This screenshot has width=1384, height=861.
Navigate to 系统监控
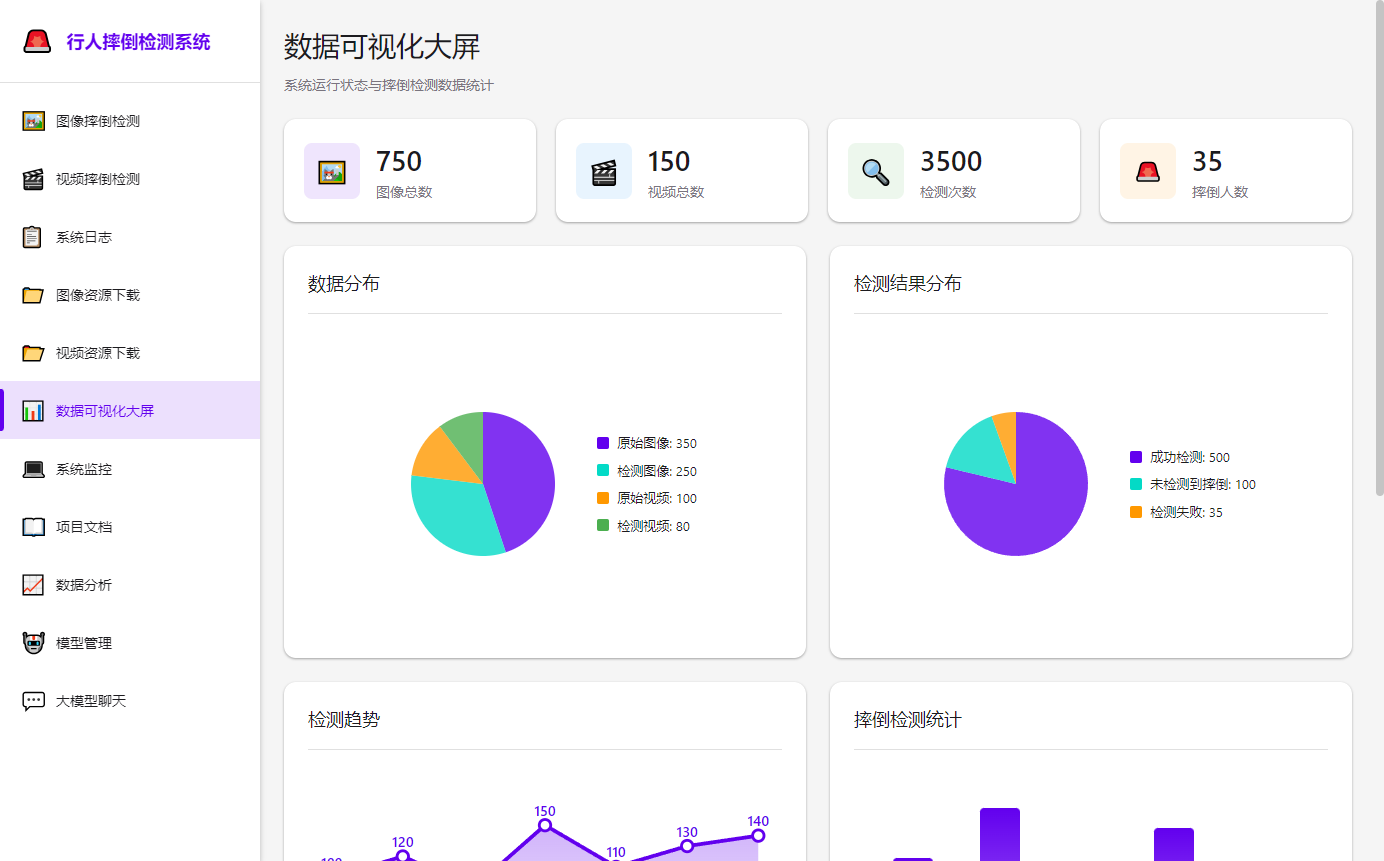(x=130, y=469)
